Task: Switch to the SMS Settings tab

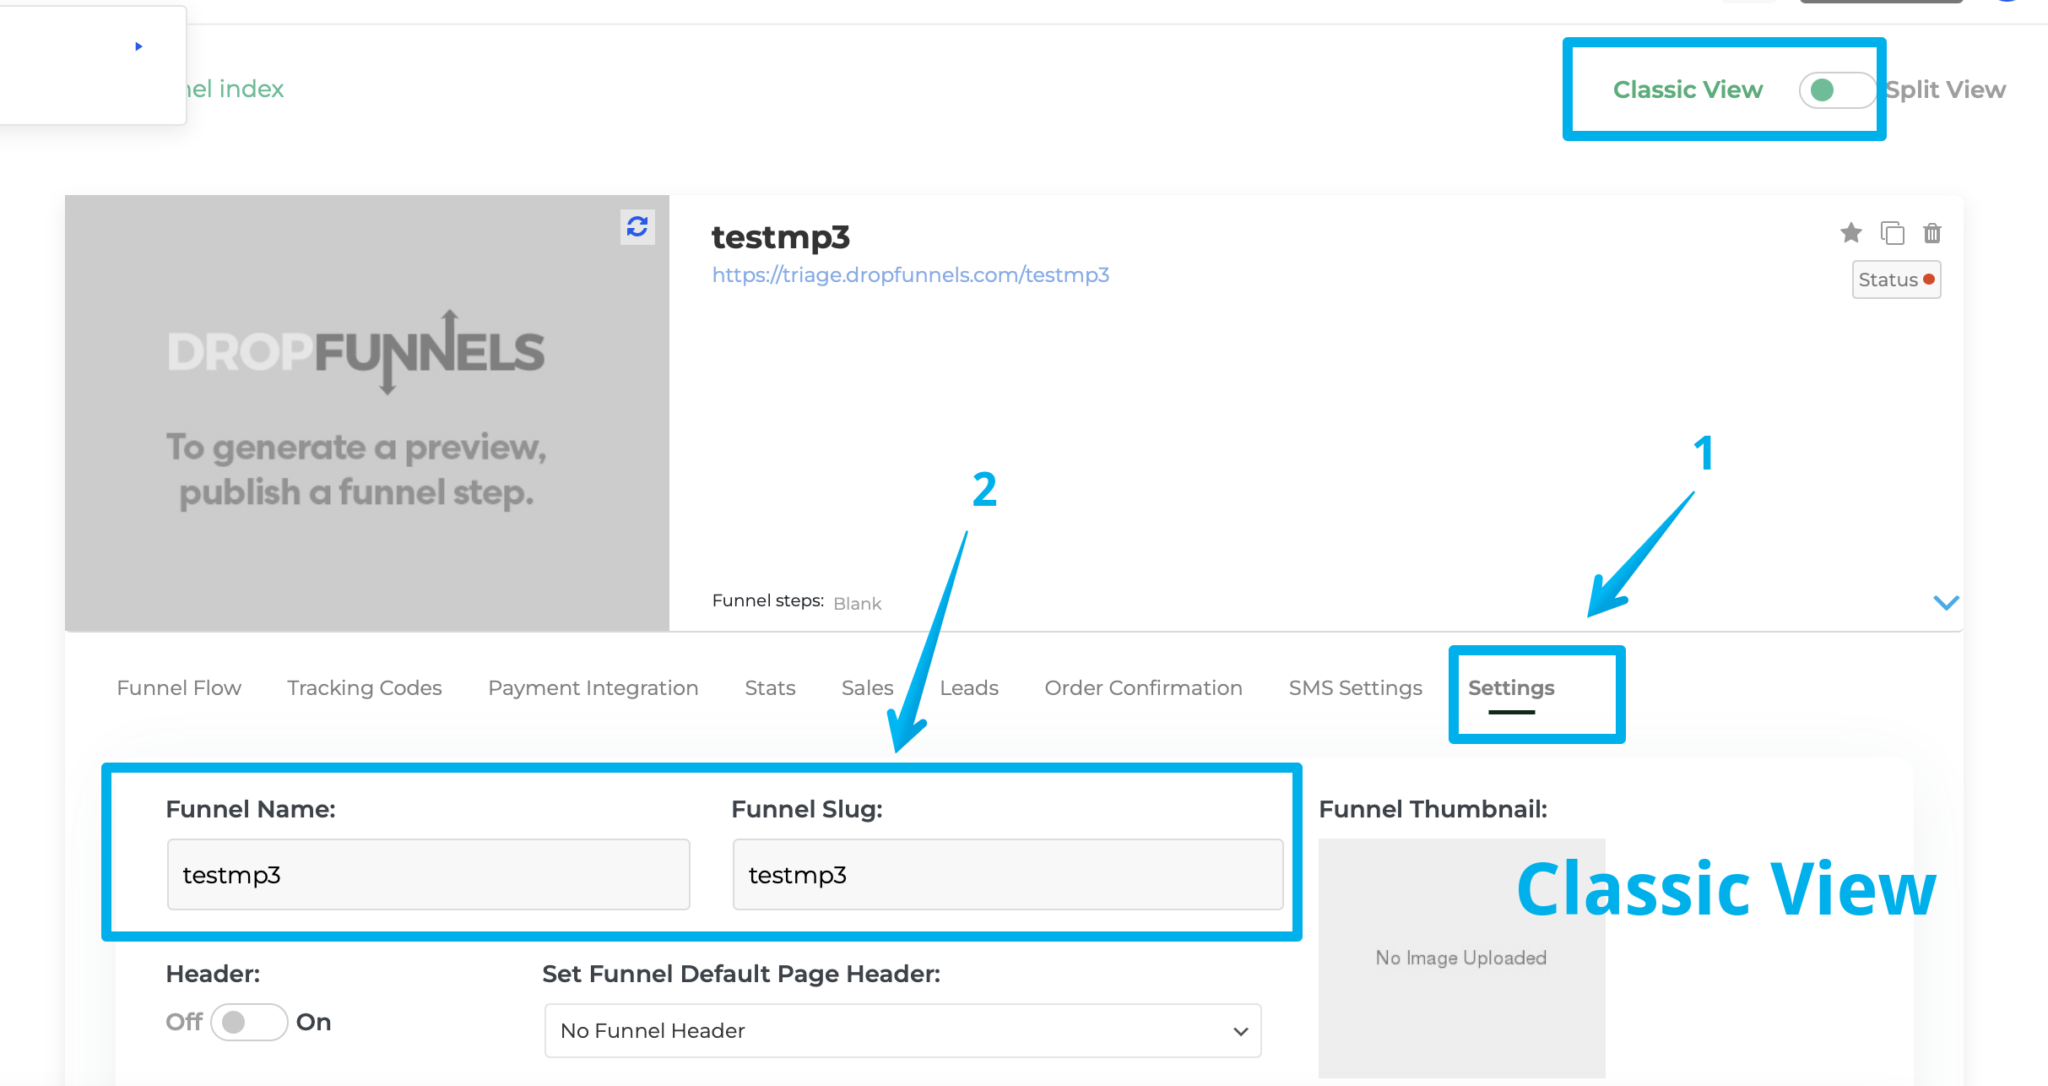Action: (1355, 687)
